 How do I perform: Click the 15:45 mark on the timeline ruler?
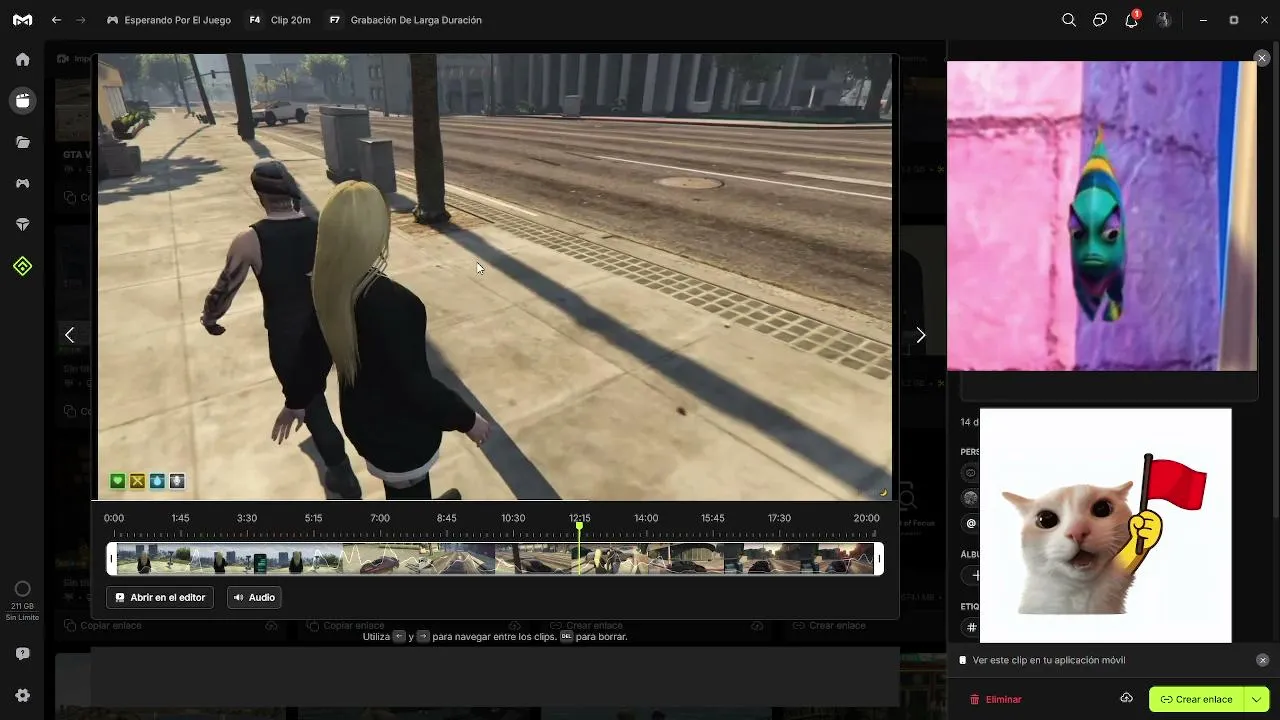coord(713,518)
